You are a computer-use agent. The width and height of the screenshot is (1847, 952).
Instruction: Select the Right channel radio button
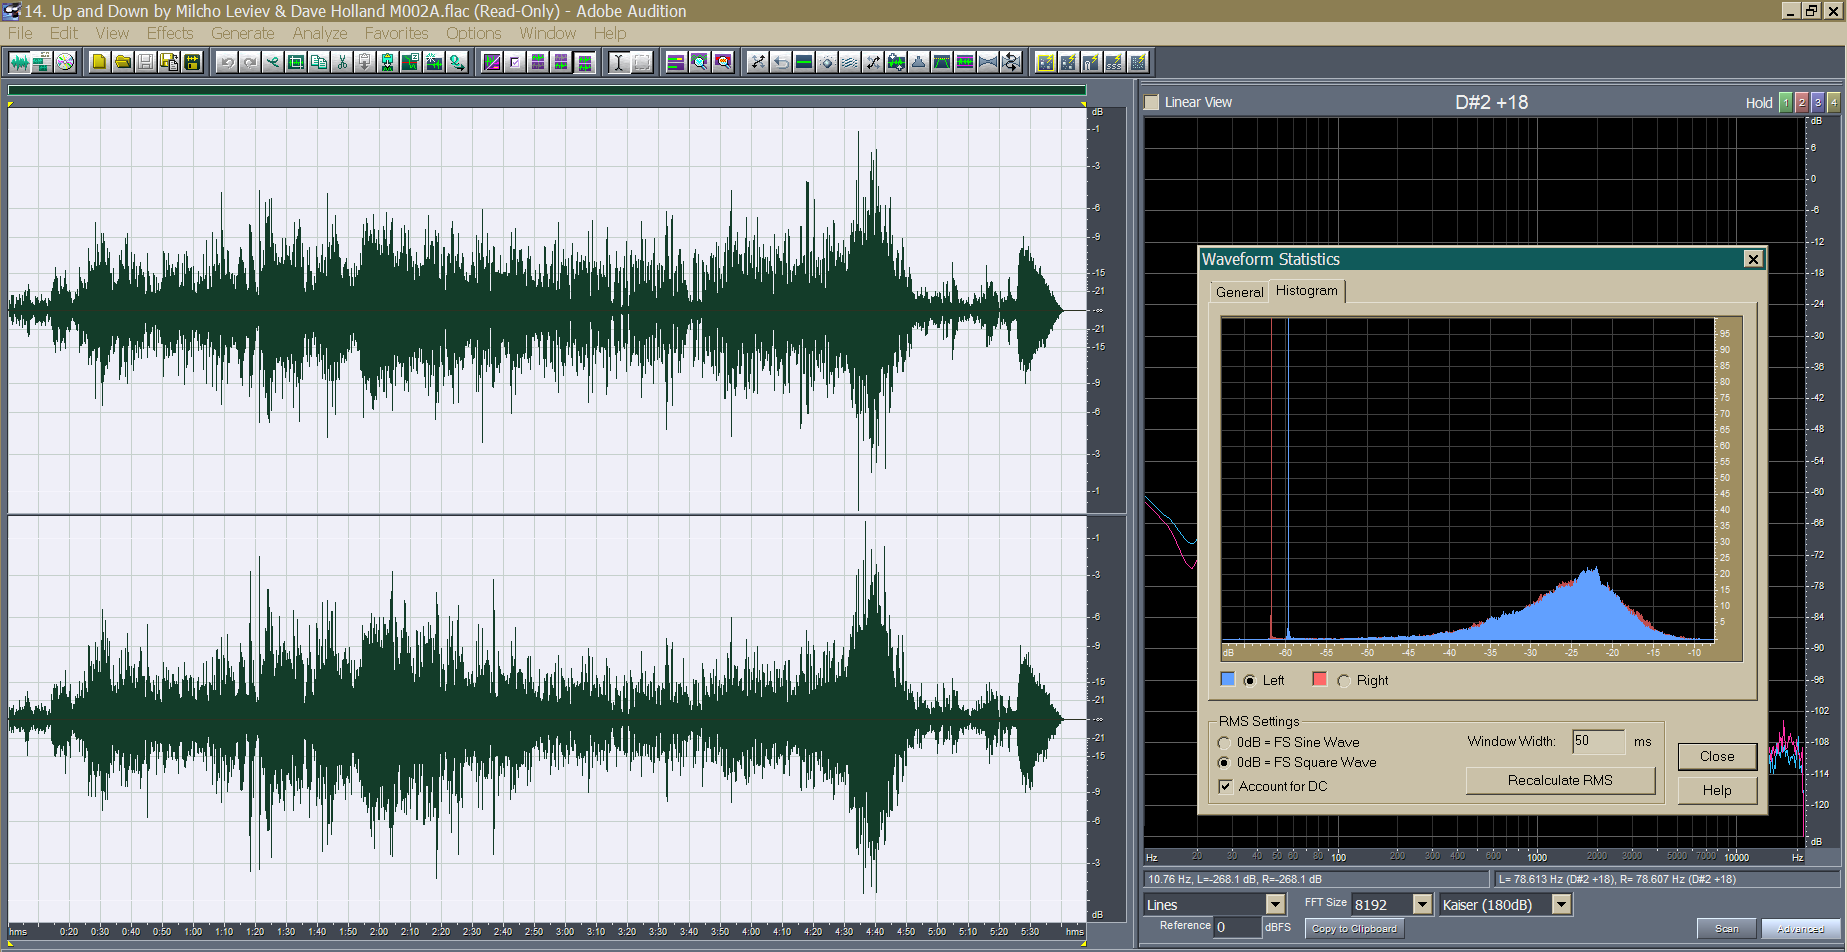point(1344,681)
